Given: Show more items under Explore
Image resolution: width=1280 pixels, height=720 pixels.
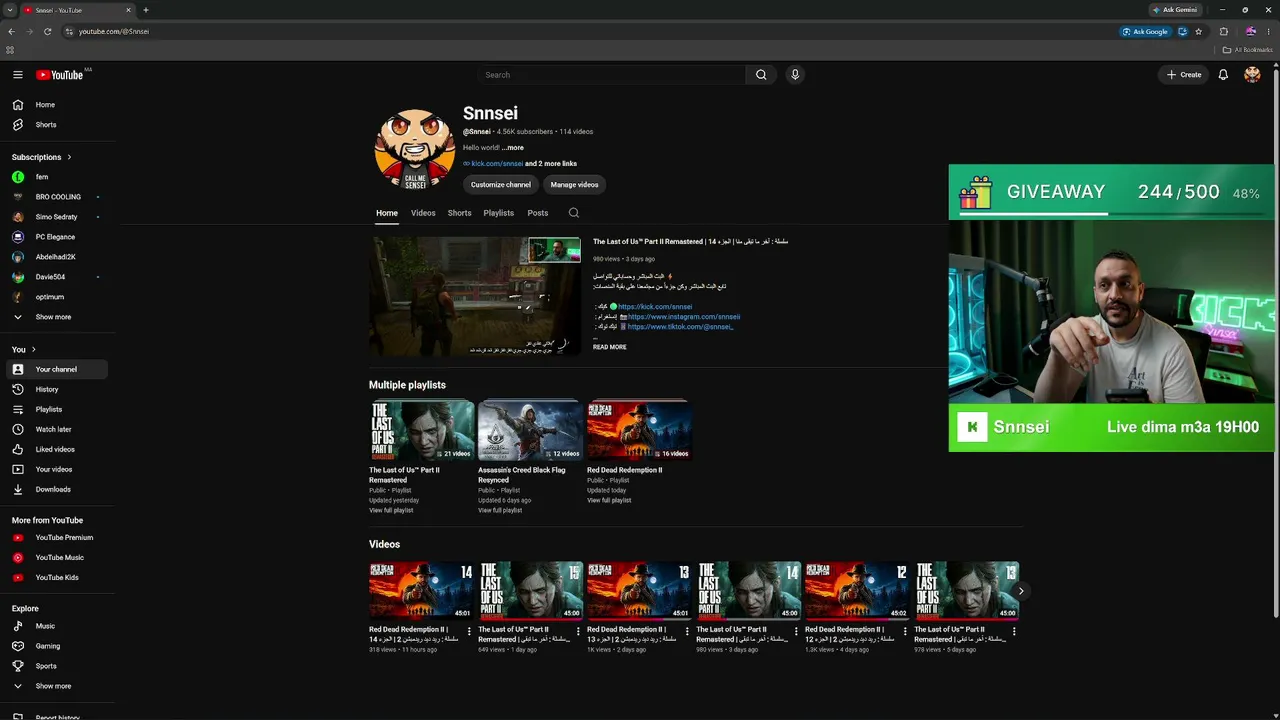Looking at the screenshot, I should click(x=57, y=686).
